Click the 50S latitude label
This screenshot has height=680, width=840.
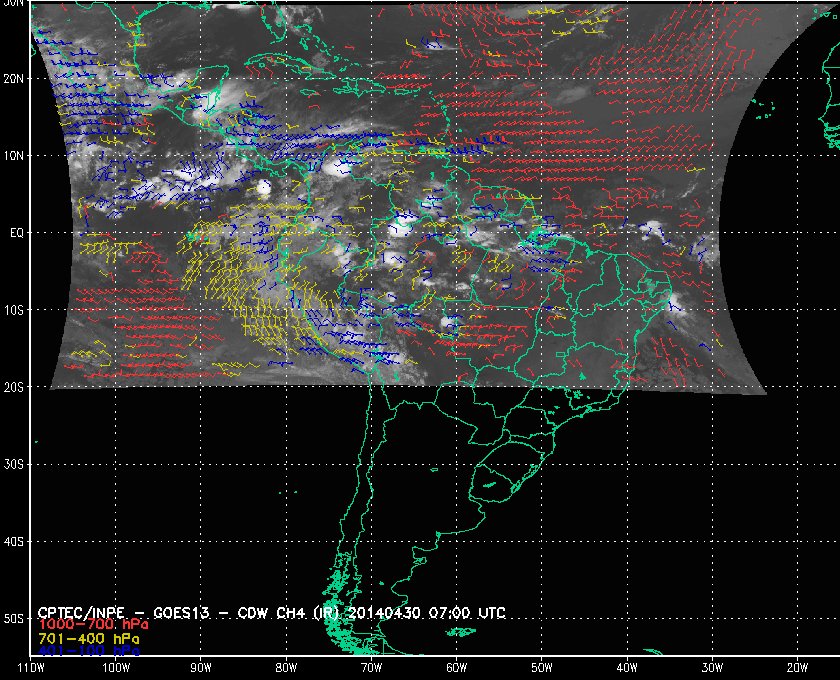pos(13,619)
